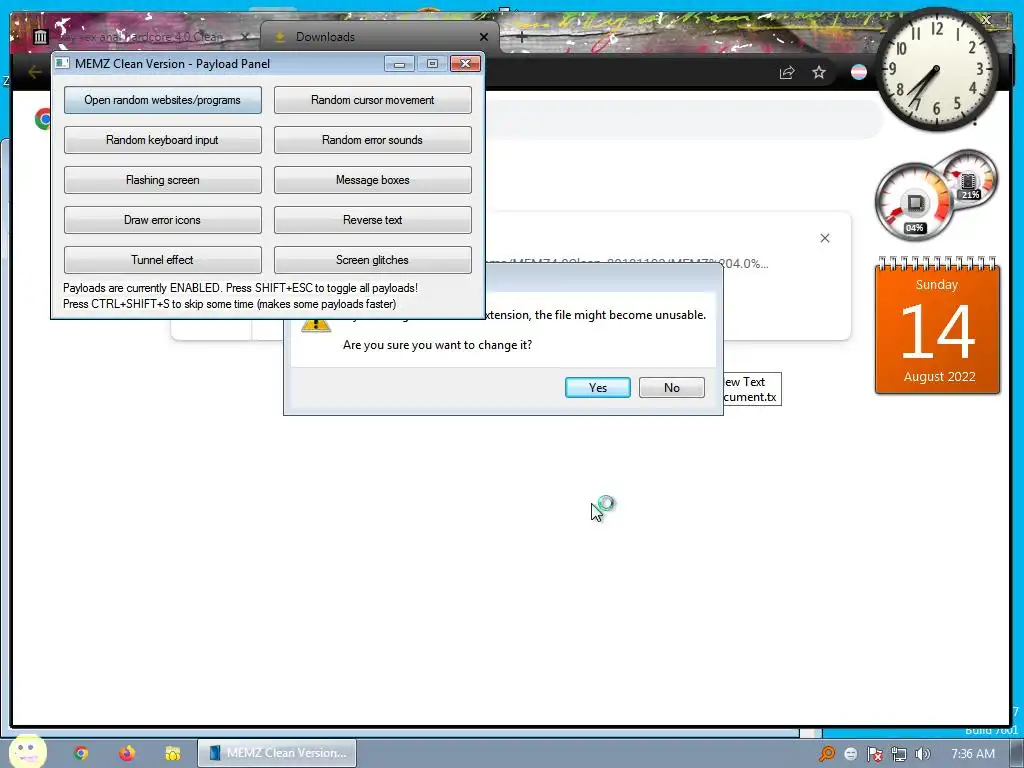The height and width of the screenshot is (768, 1024).
Task: Click the browser share icon
Action: [787, 72]
